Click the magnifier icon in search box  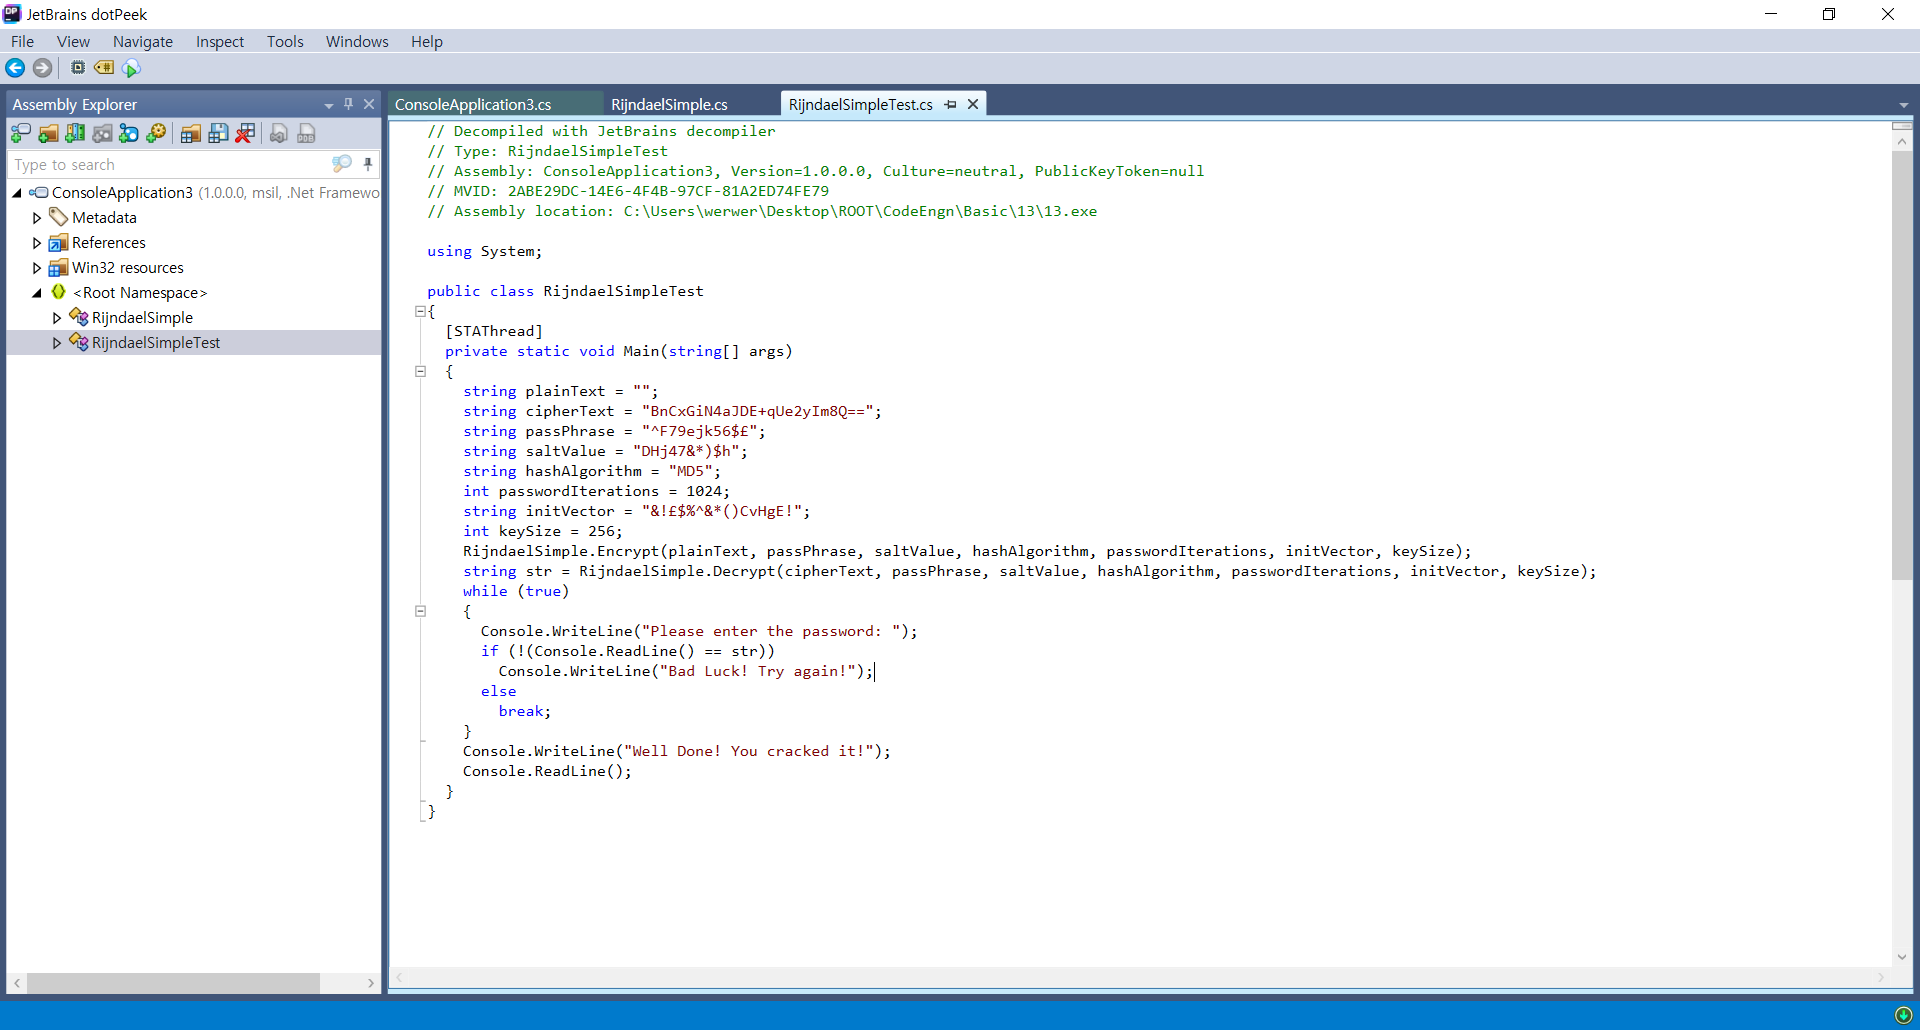342,163
